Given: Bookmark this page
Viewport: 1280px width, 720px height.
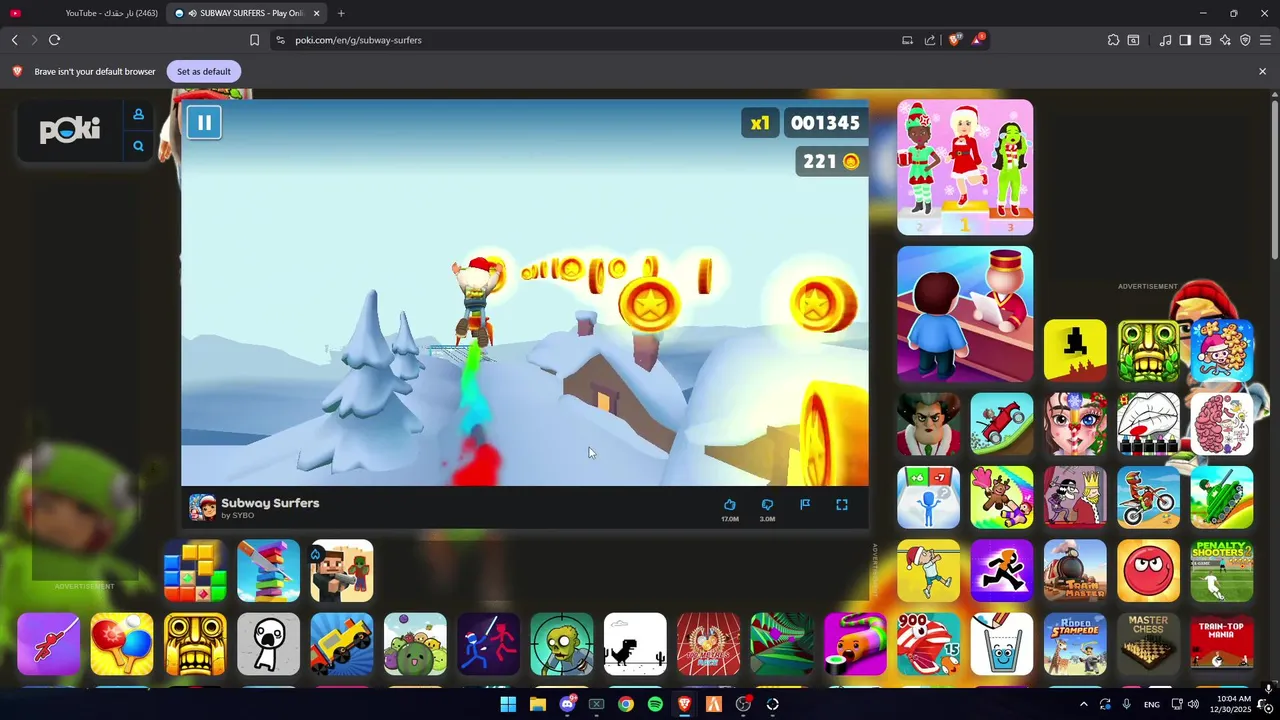Looking at the screenshot, I should [x=254, y=40].
